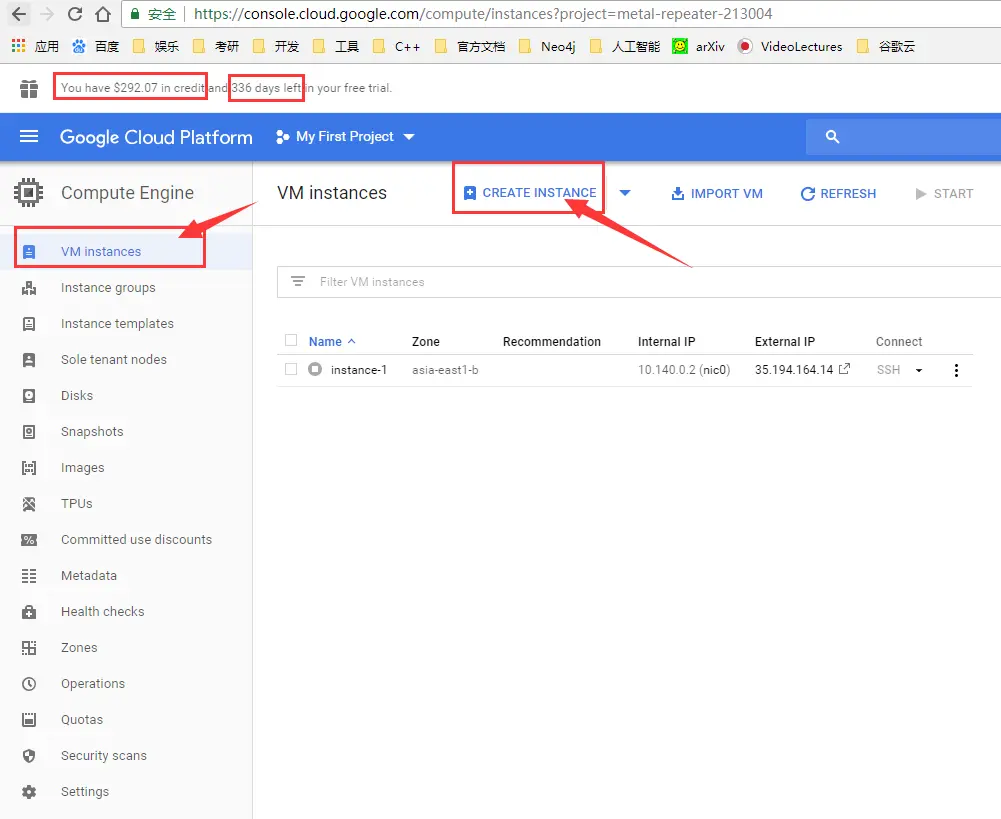Click the SSH connect button for instance-1
This screenshot has height=819, width=1001.
pos(888,370)
